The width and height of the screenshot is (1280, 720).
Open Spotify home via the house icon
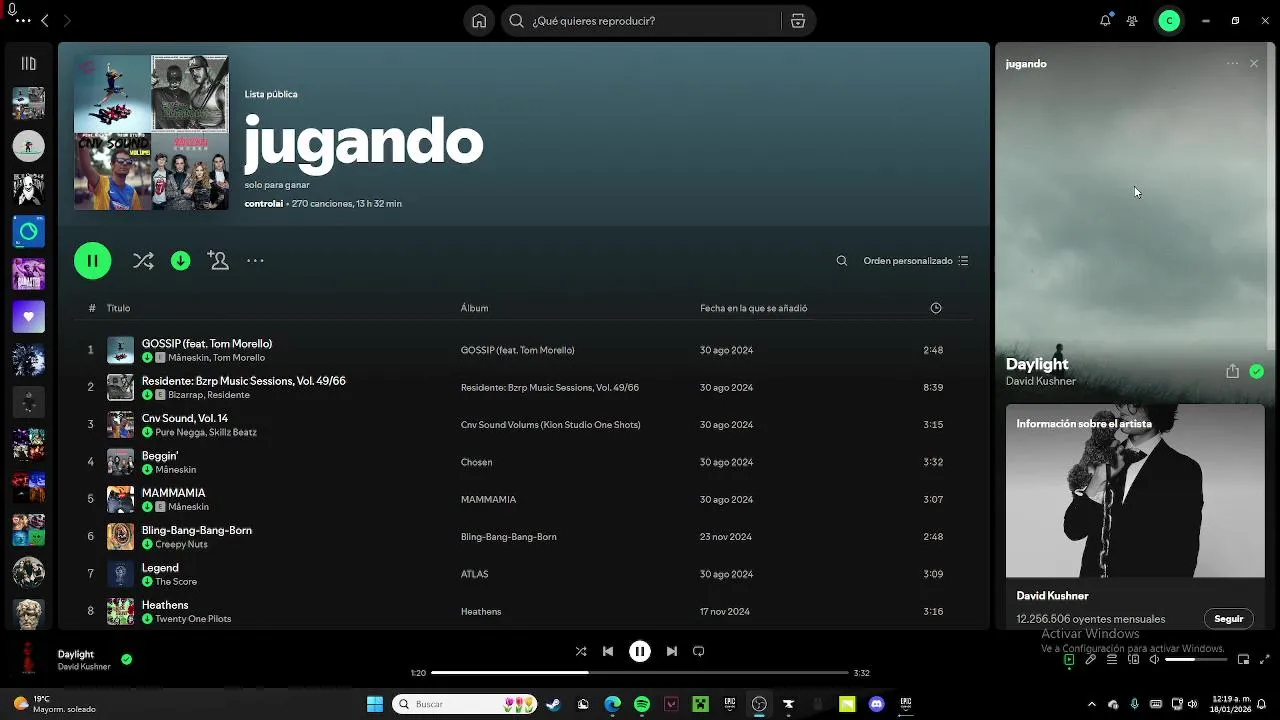pyautogui.click(x=479, y=21)
